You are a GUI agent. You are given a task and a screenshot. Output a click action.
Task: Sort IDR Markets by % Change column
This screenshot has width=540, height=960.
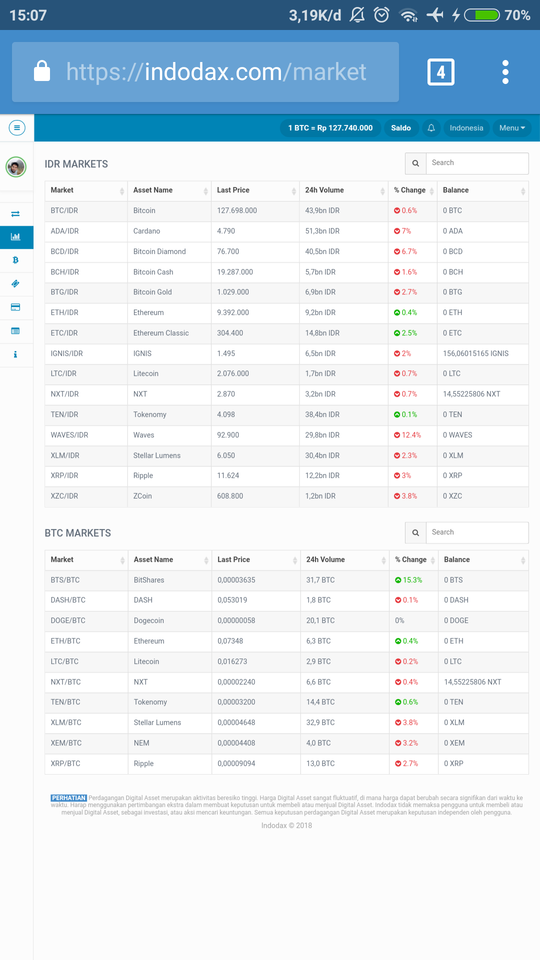413,190
